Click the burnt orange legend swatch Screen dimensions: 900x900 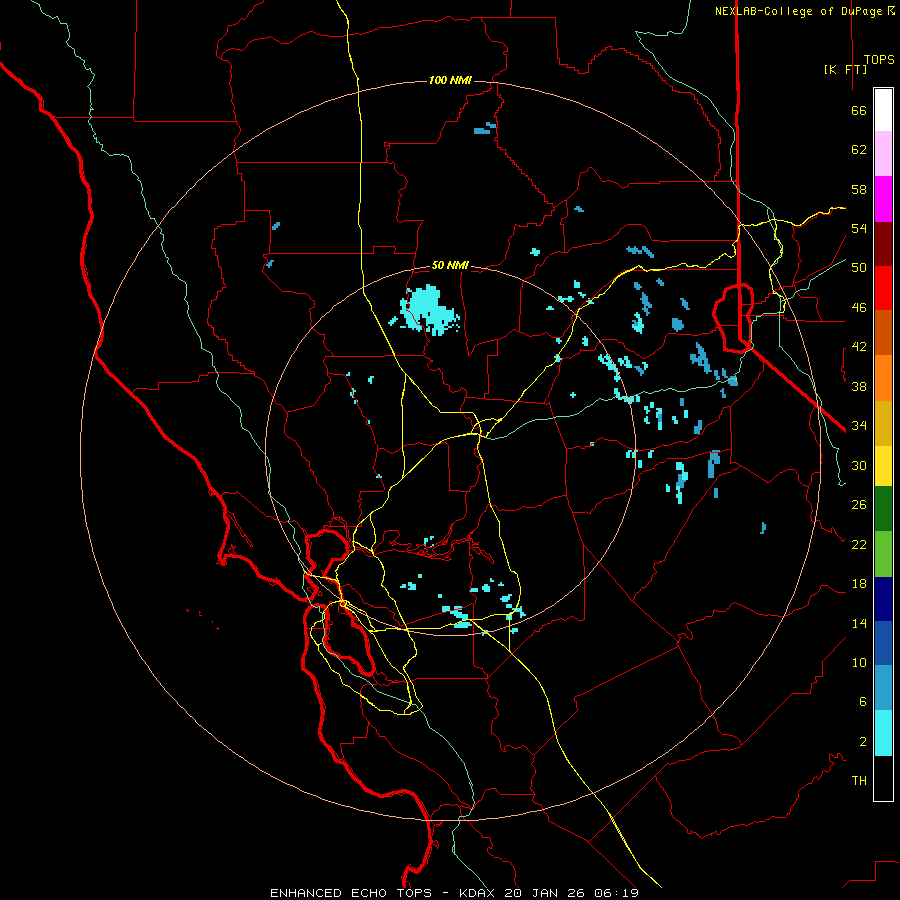[x=883, y=333]
